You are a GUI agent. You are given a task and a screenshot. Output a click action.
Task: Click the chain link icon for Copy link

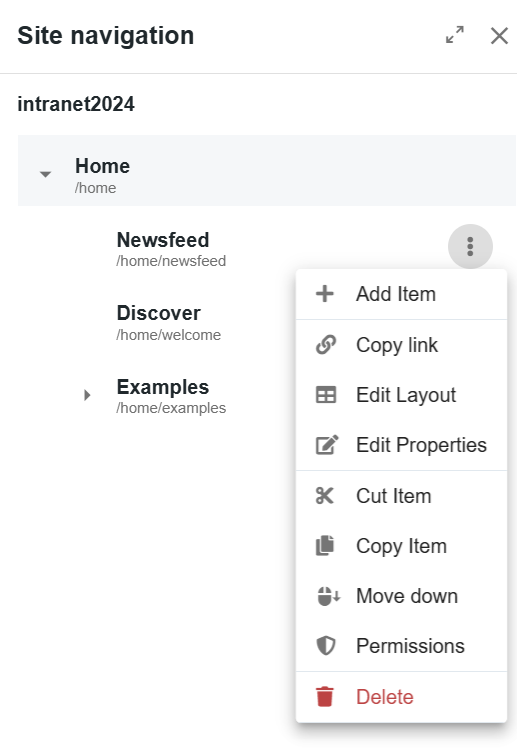click(326, 345)
